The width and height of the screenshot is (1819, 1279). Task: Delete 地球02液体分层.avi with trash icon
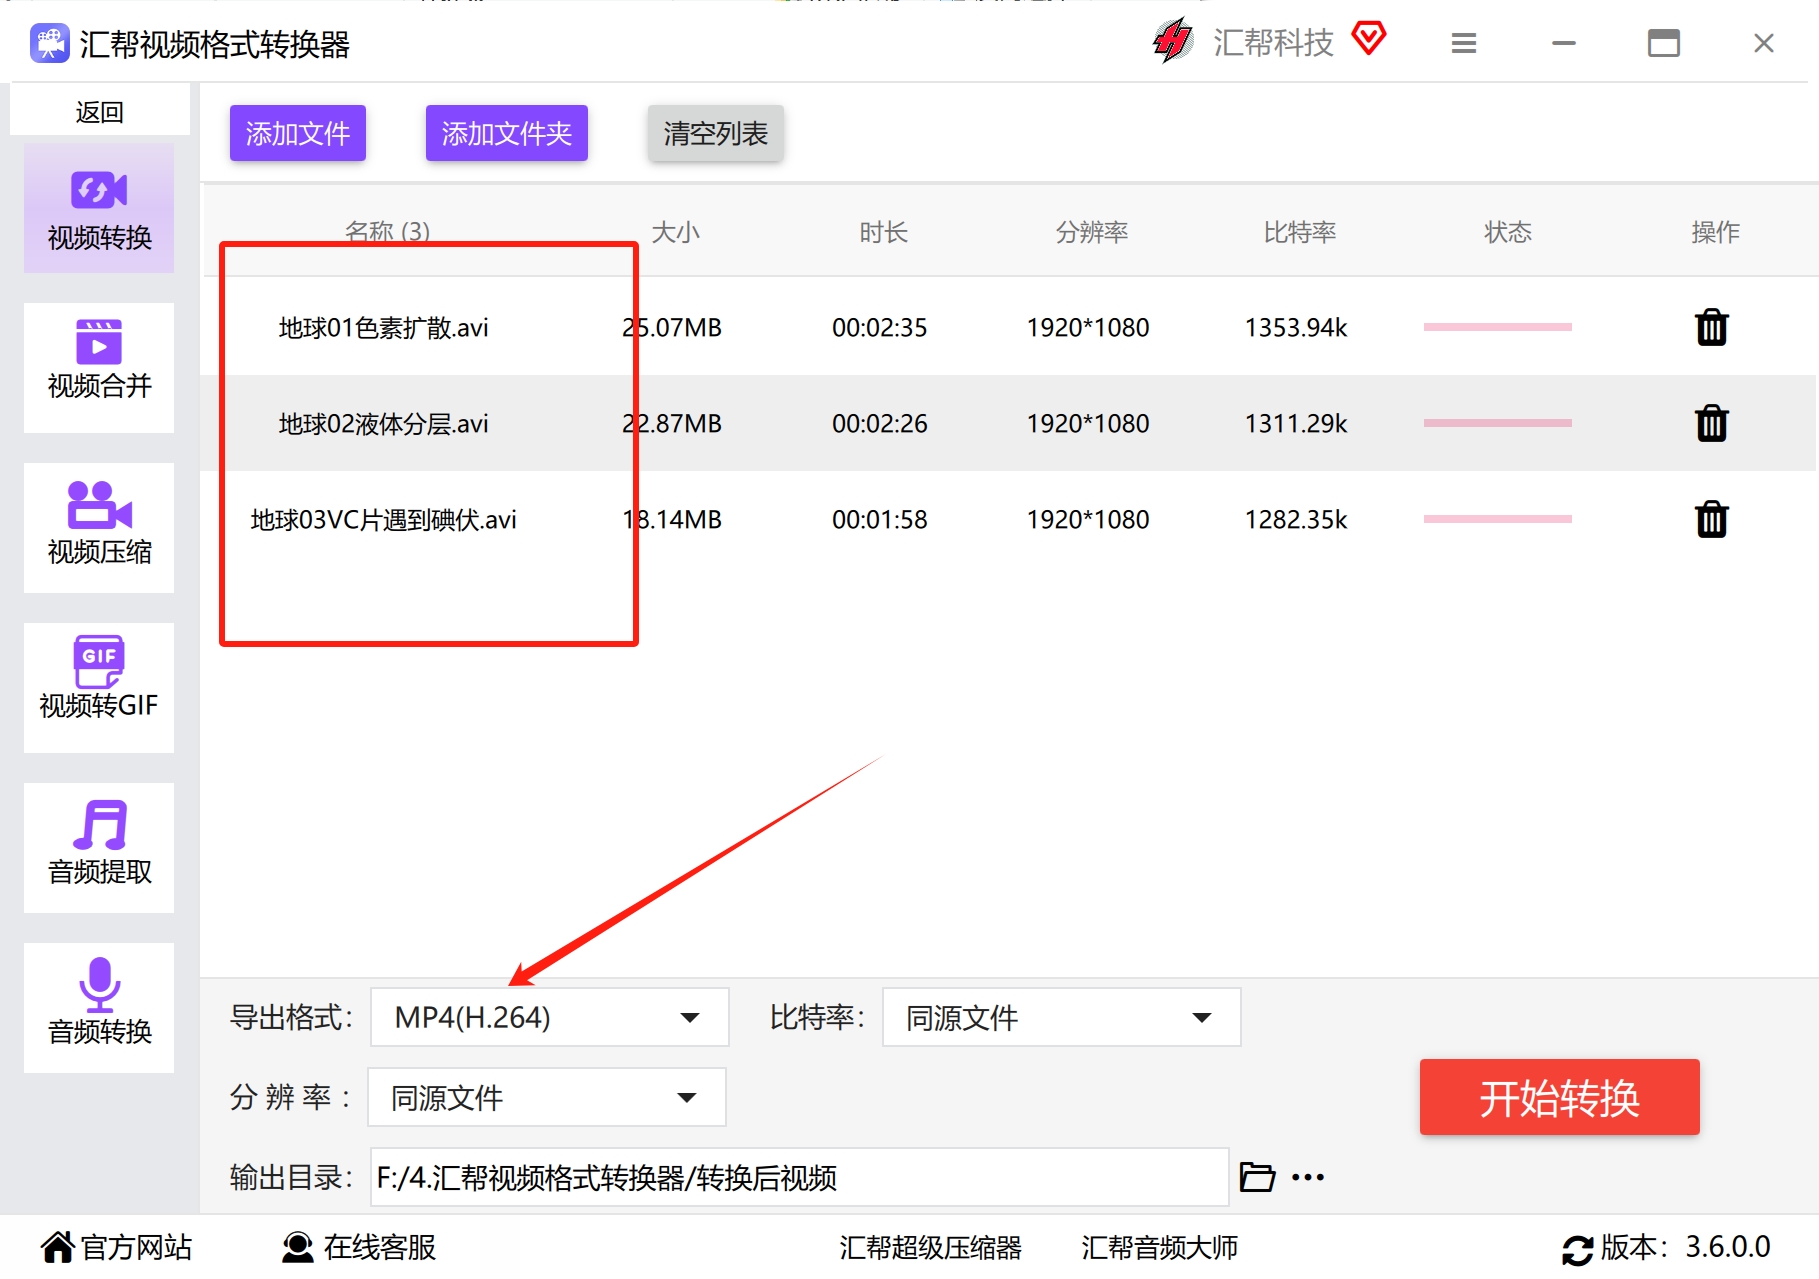pos(1711,423)
